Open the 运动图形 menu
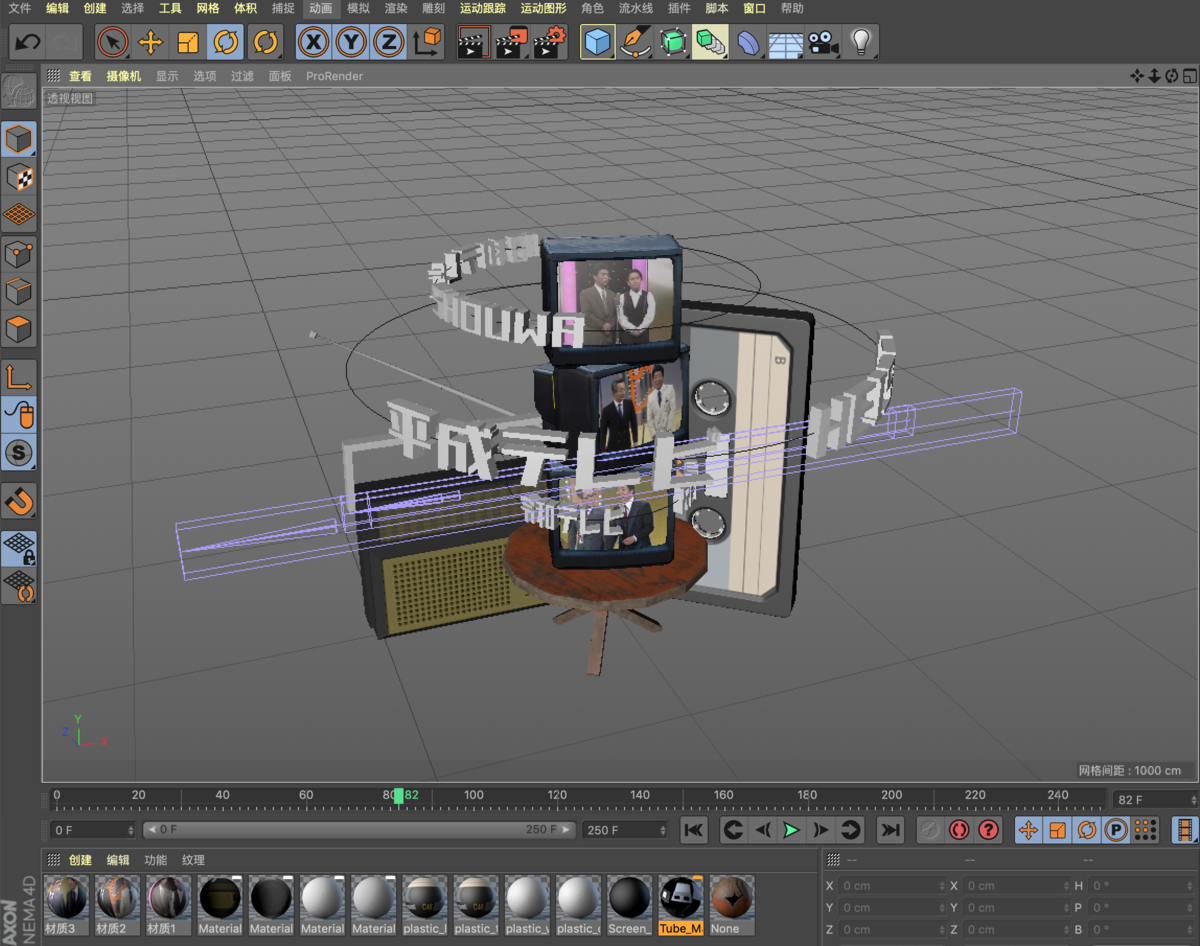The image size is (1200, 946). [543, 8]
